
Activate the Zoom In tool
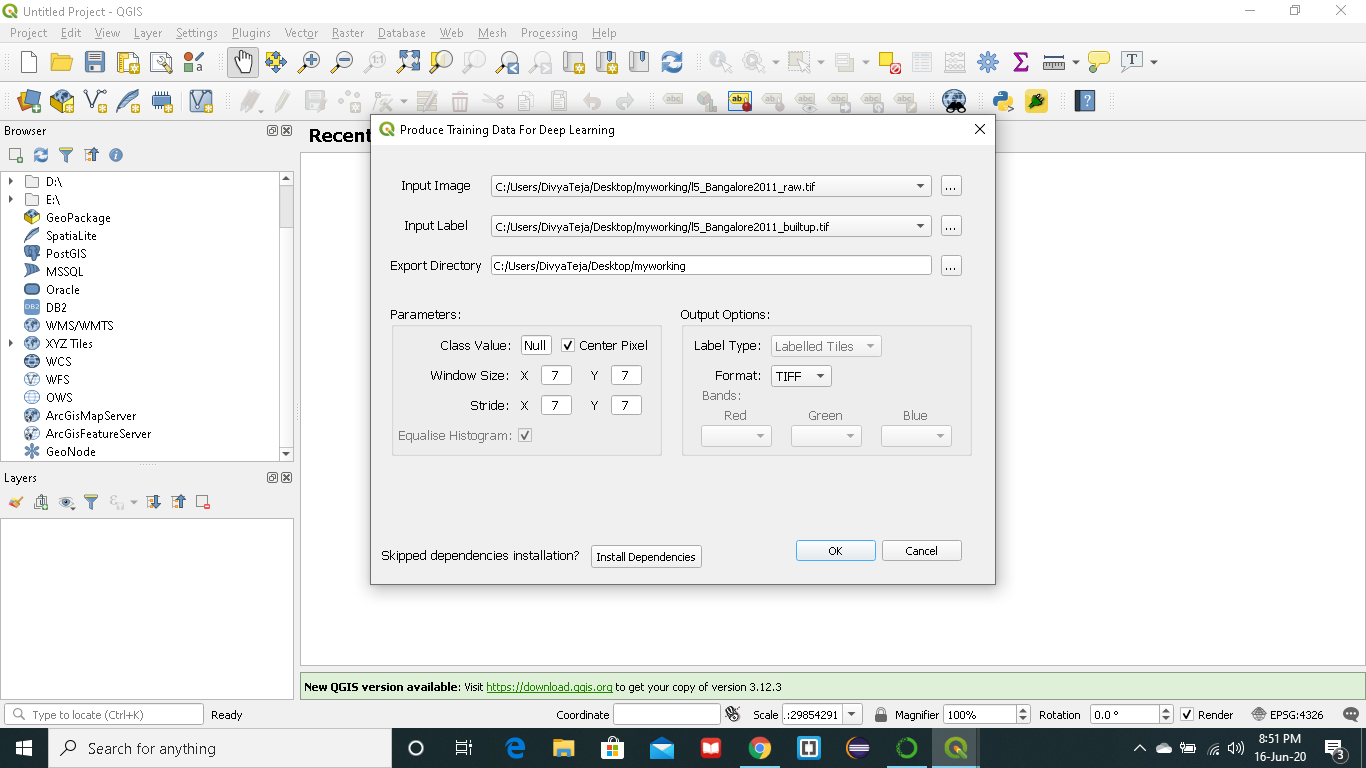point(309,61)
